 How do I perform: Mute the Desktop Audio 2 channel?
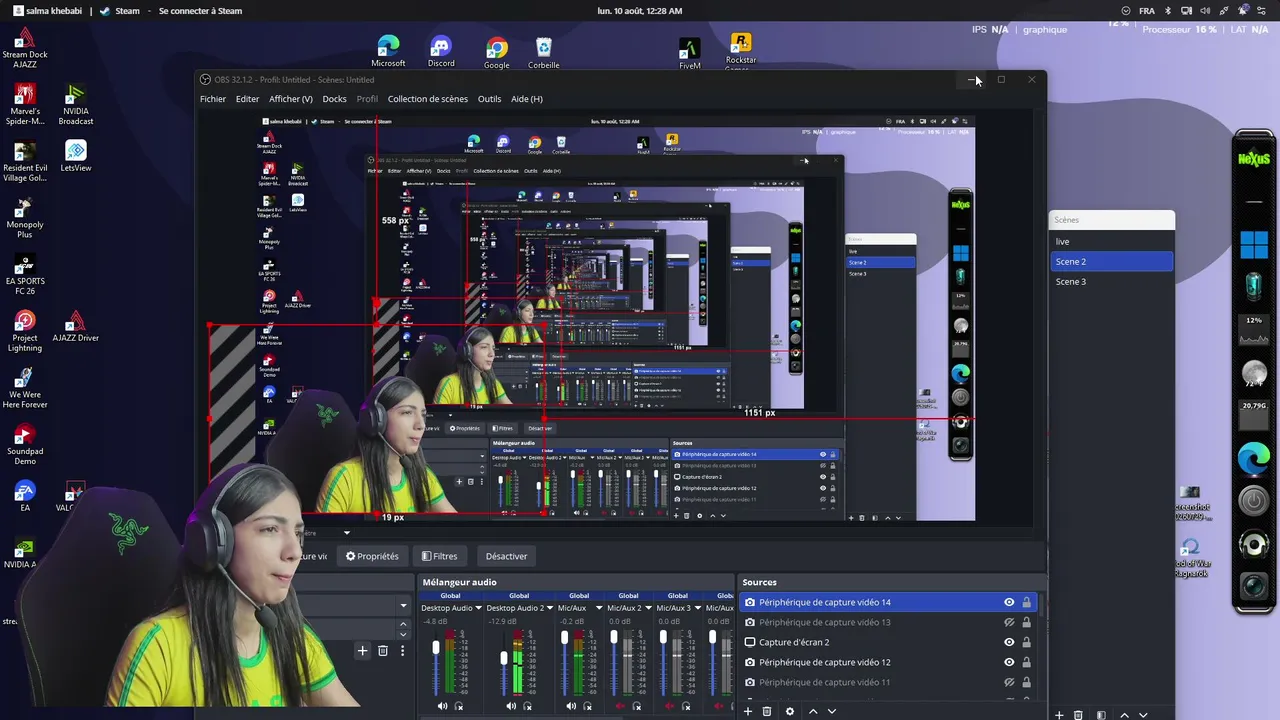coord(512,707)
